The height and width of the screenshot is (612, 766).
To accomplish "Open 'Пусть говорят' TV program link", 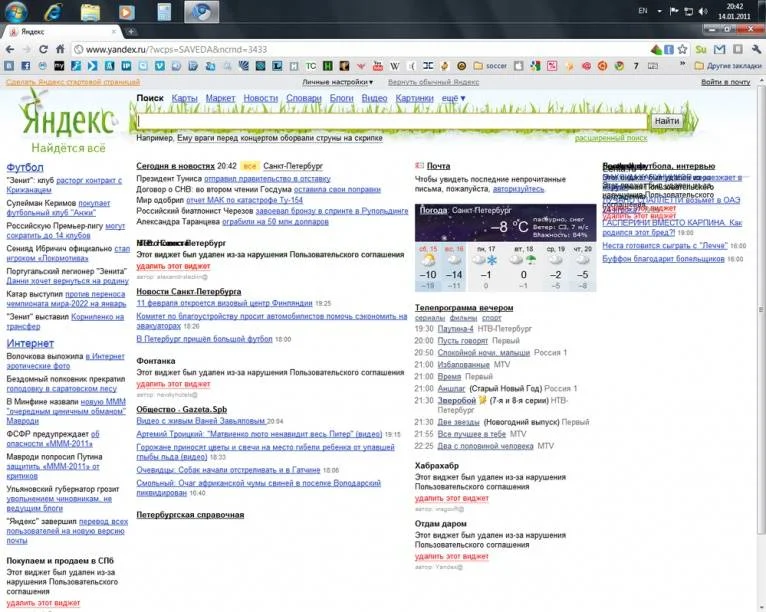I will click(463, 340).
